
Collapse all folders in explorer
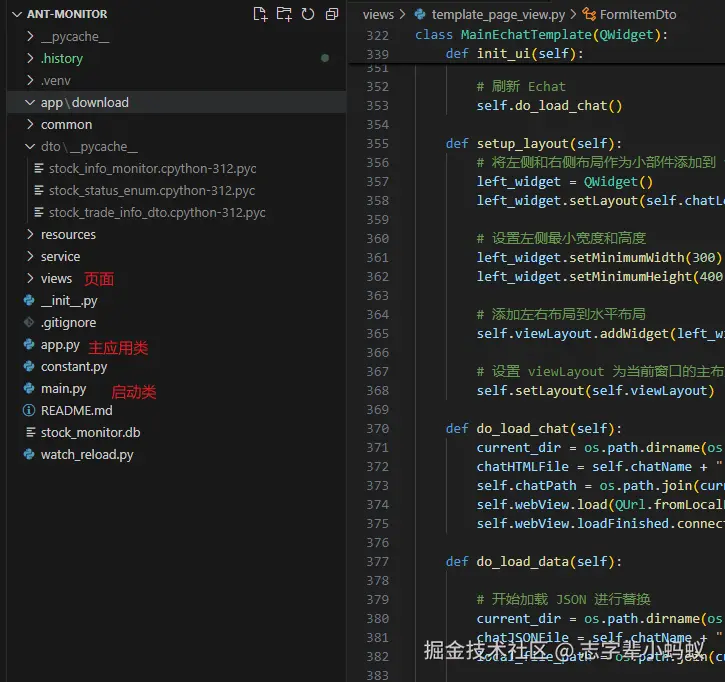click(332, 14)
